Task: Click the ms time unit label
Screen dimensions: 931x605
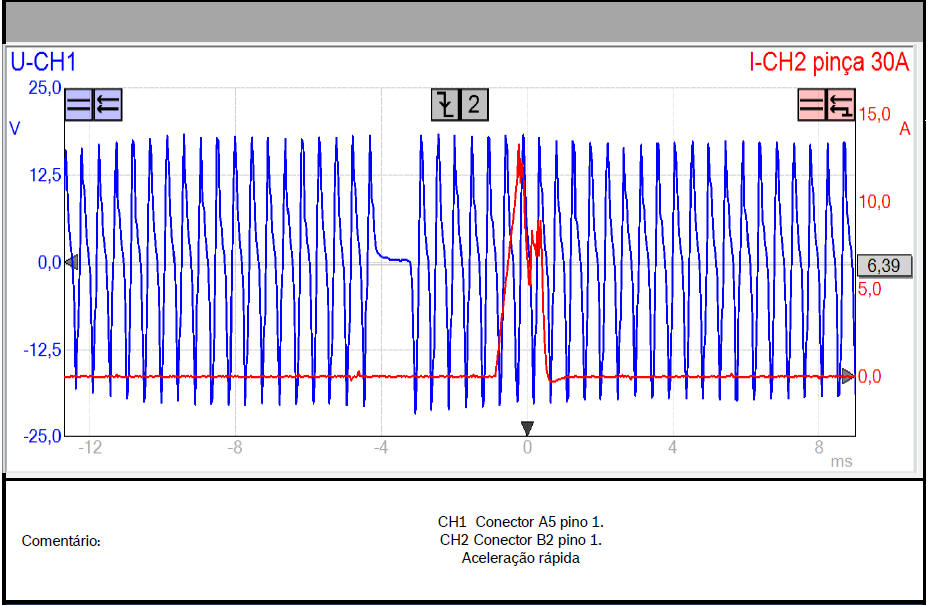Action: pyautogui.click(x=842, y=461)
